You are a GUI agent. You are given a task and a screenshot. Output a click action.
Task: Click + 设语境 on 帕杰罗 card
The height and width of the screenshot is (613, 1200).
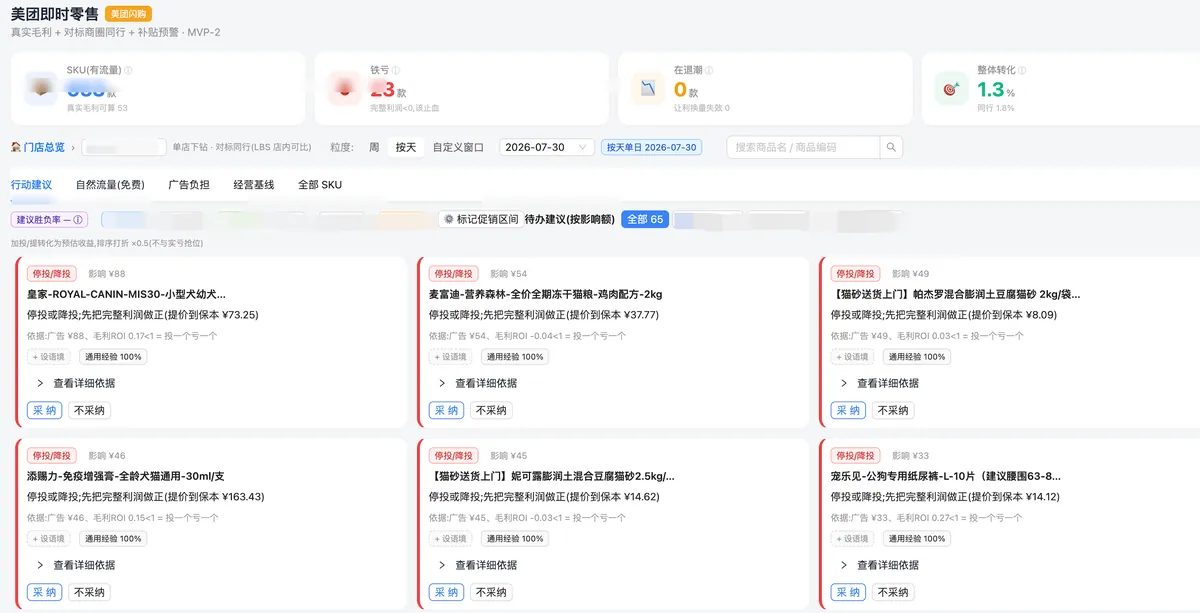tap(854, 357)
